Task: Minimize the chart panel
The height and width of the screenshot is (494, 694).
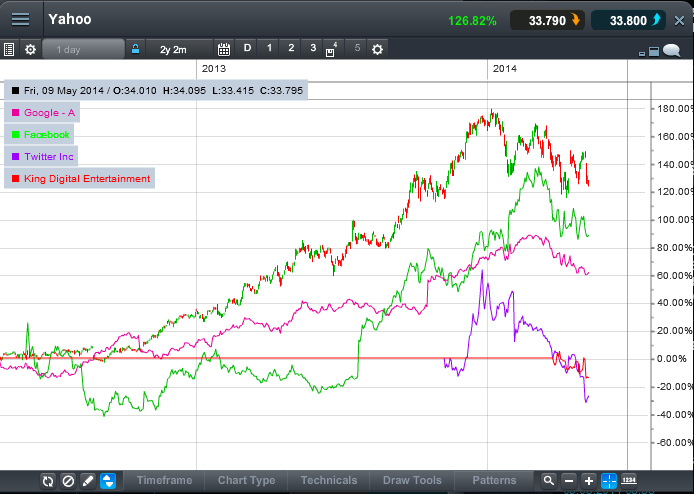Action: 642,54
